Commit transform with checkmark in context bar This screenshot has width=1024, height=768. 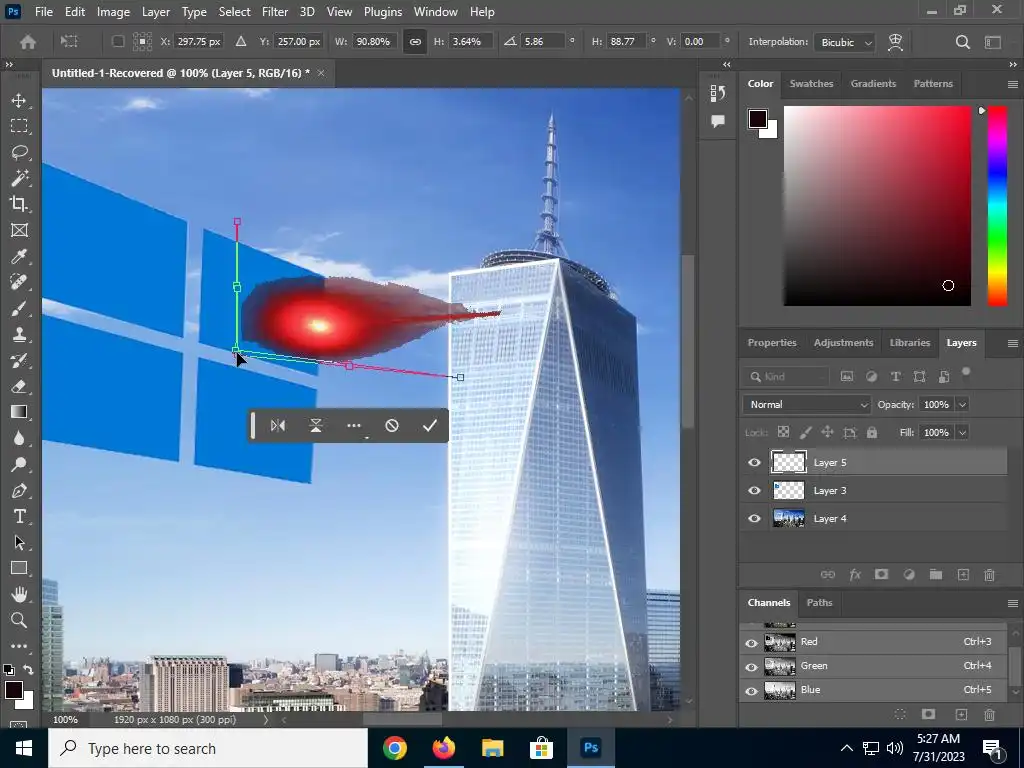pos(430,426)
